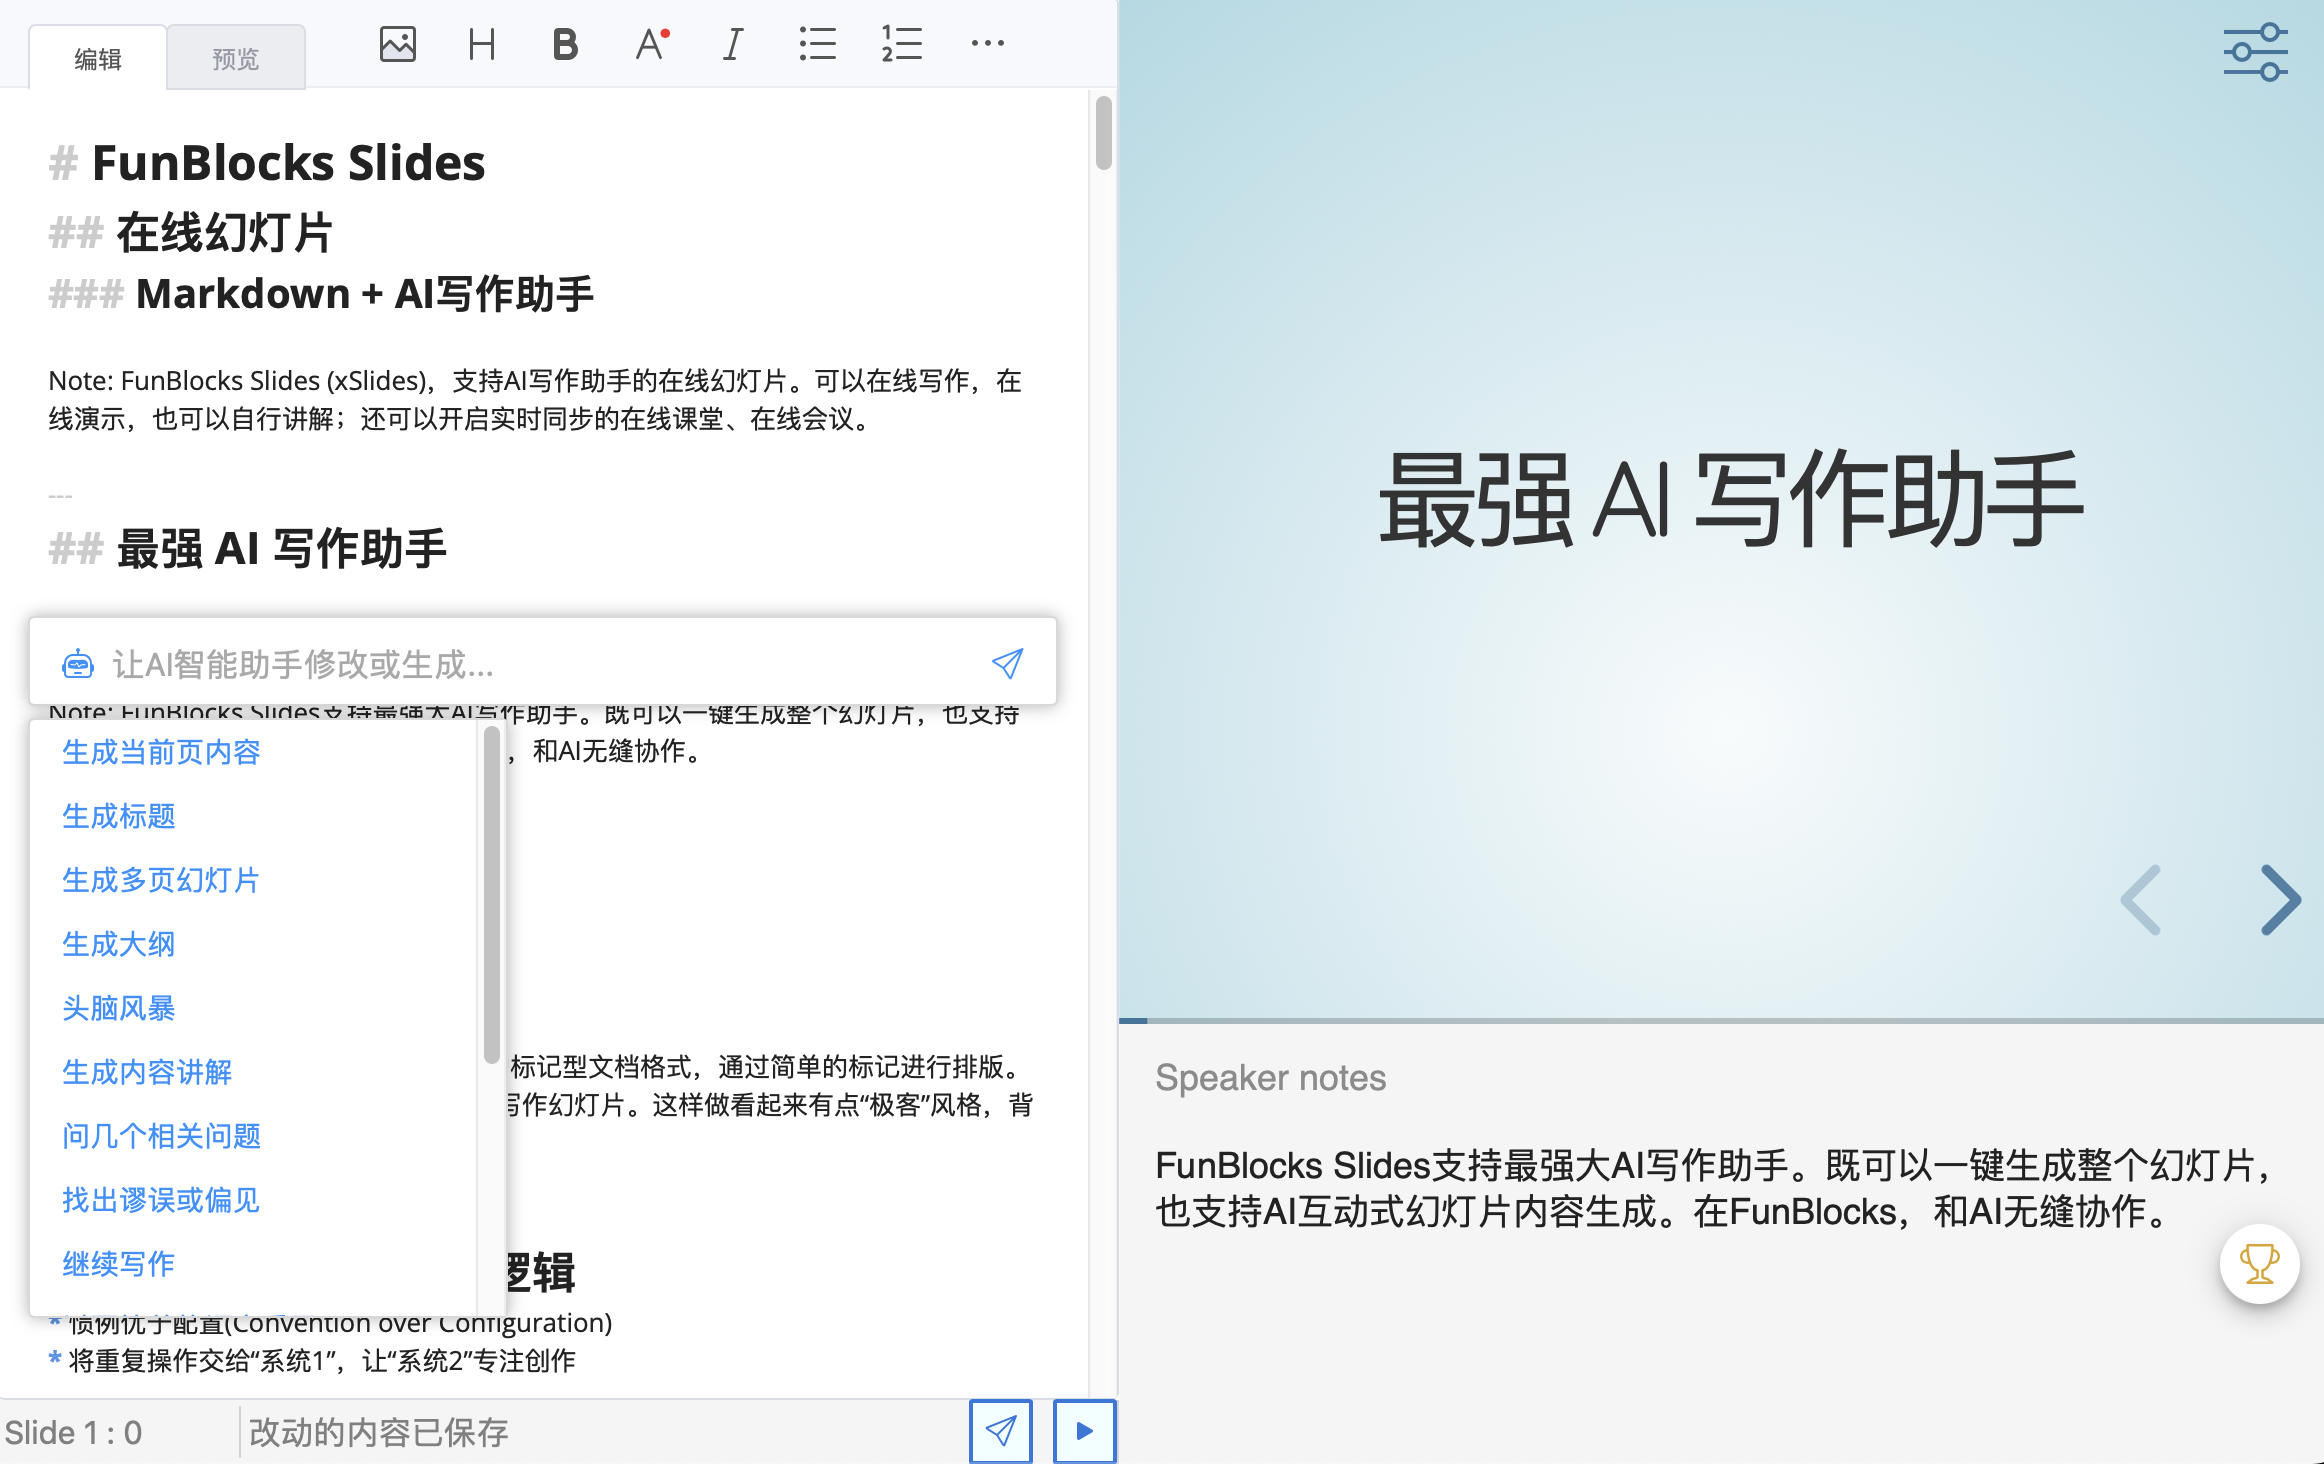Select 生成内容讲解 in AI menu
Screen dimensions: 2324x1464
147,1072
